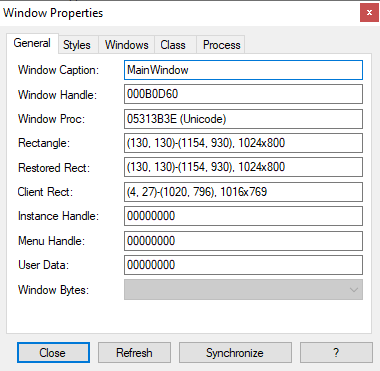380x371 pixels.
Task: Switch to the General tab
Action: coord(32,43)
